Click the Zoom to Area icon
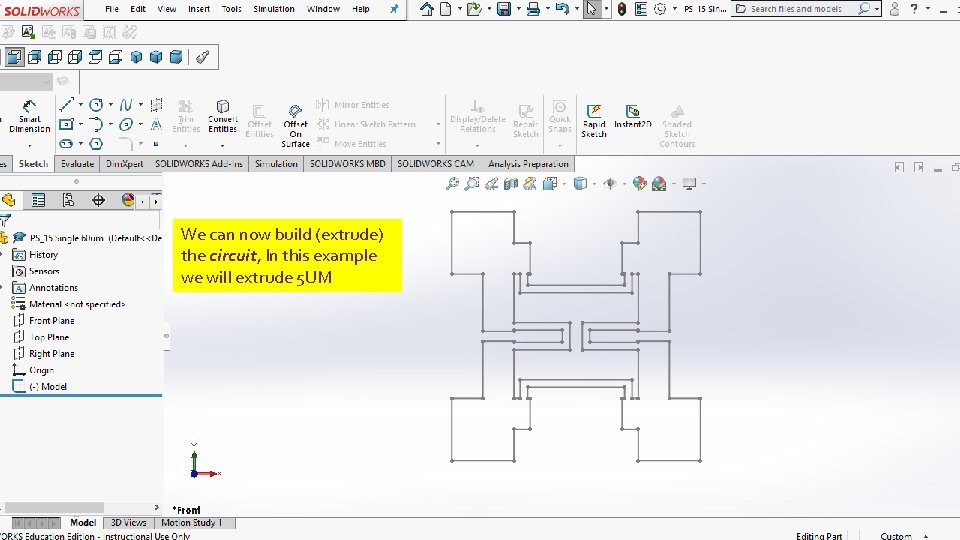Viewport: 960px width, 540px height. pos(472,184)
